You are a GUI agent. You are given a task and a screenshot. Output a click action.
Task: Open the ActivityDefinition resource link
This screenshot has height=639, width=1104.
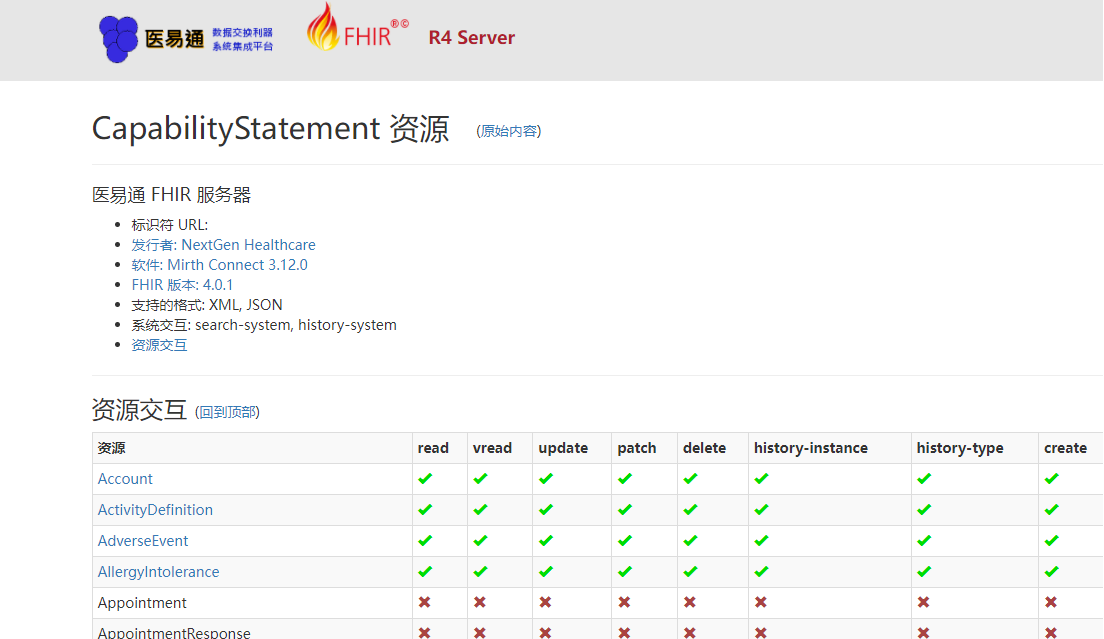click(155, 510)
